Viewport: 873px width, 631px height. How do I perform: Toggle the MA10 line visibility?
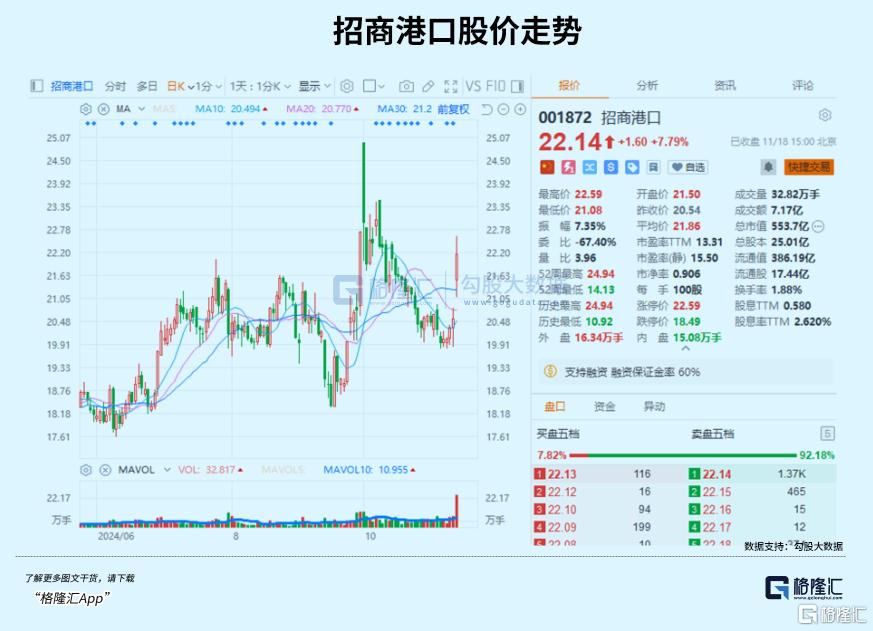pos(231,109)
